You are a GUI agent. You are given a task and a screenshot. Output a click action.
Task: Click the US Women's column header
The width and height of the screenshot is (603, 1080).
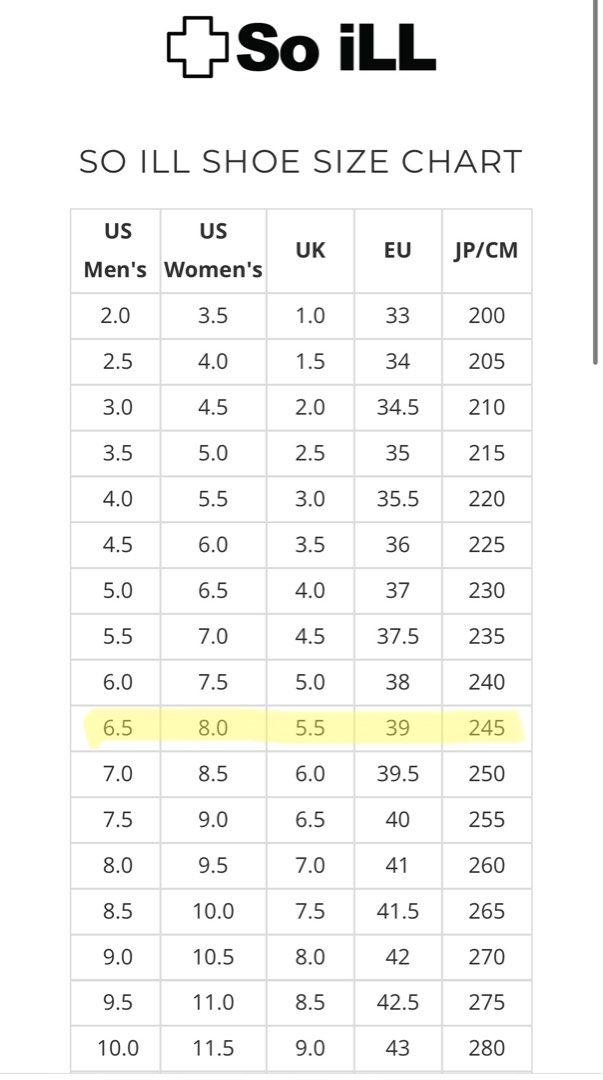click(213, 250)
